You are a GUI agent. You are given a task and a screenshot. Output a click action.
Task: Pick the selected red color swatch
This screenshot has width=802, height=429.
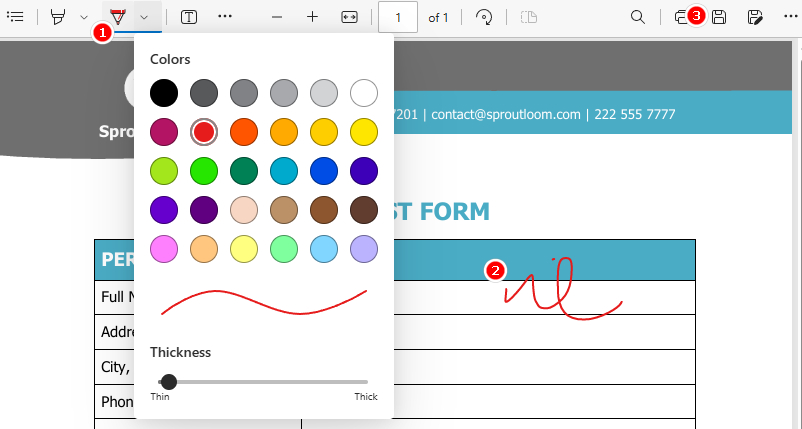[204, 132]
